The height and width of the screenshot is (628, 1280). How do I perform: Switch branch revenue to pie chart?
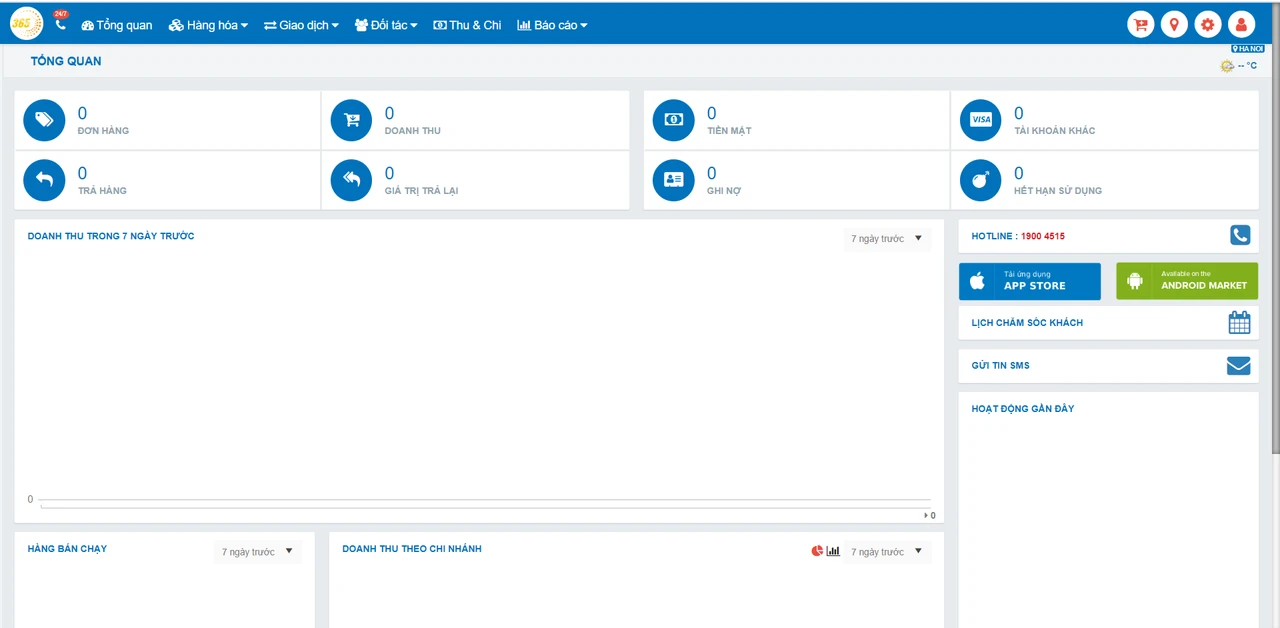pos(817,551)
